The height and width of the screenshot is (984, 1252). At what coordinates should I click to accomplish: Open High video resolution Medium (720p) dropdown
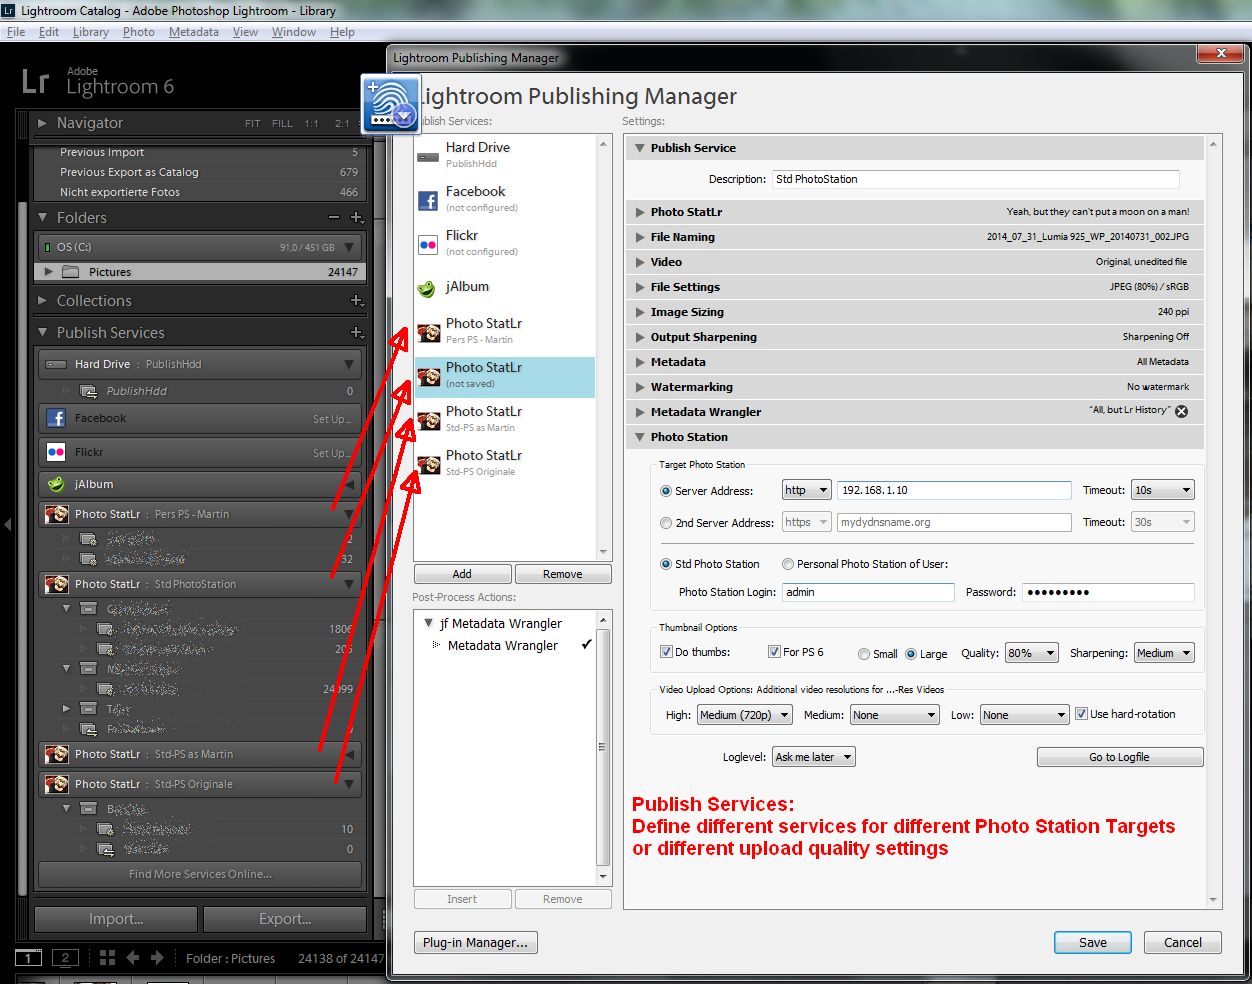tap(745, 715)
